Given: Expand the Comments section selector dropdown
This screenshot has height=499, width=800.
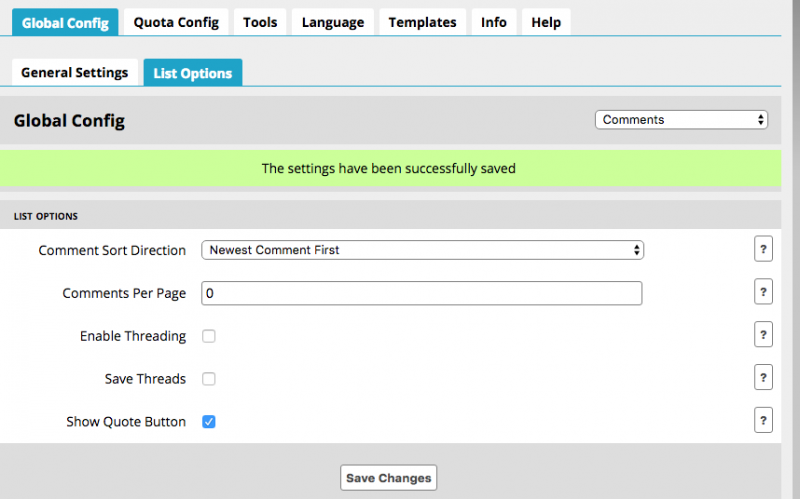Looking at the screenshot, I should tap(681, 120).
